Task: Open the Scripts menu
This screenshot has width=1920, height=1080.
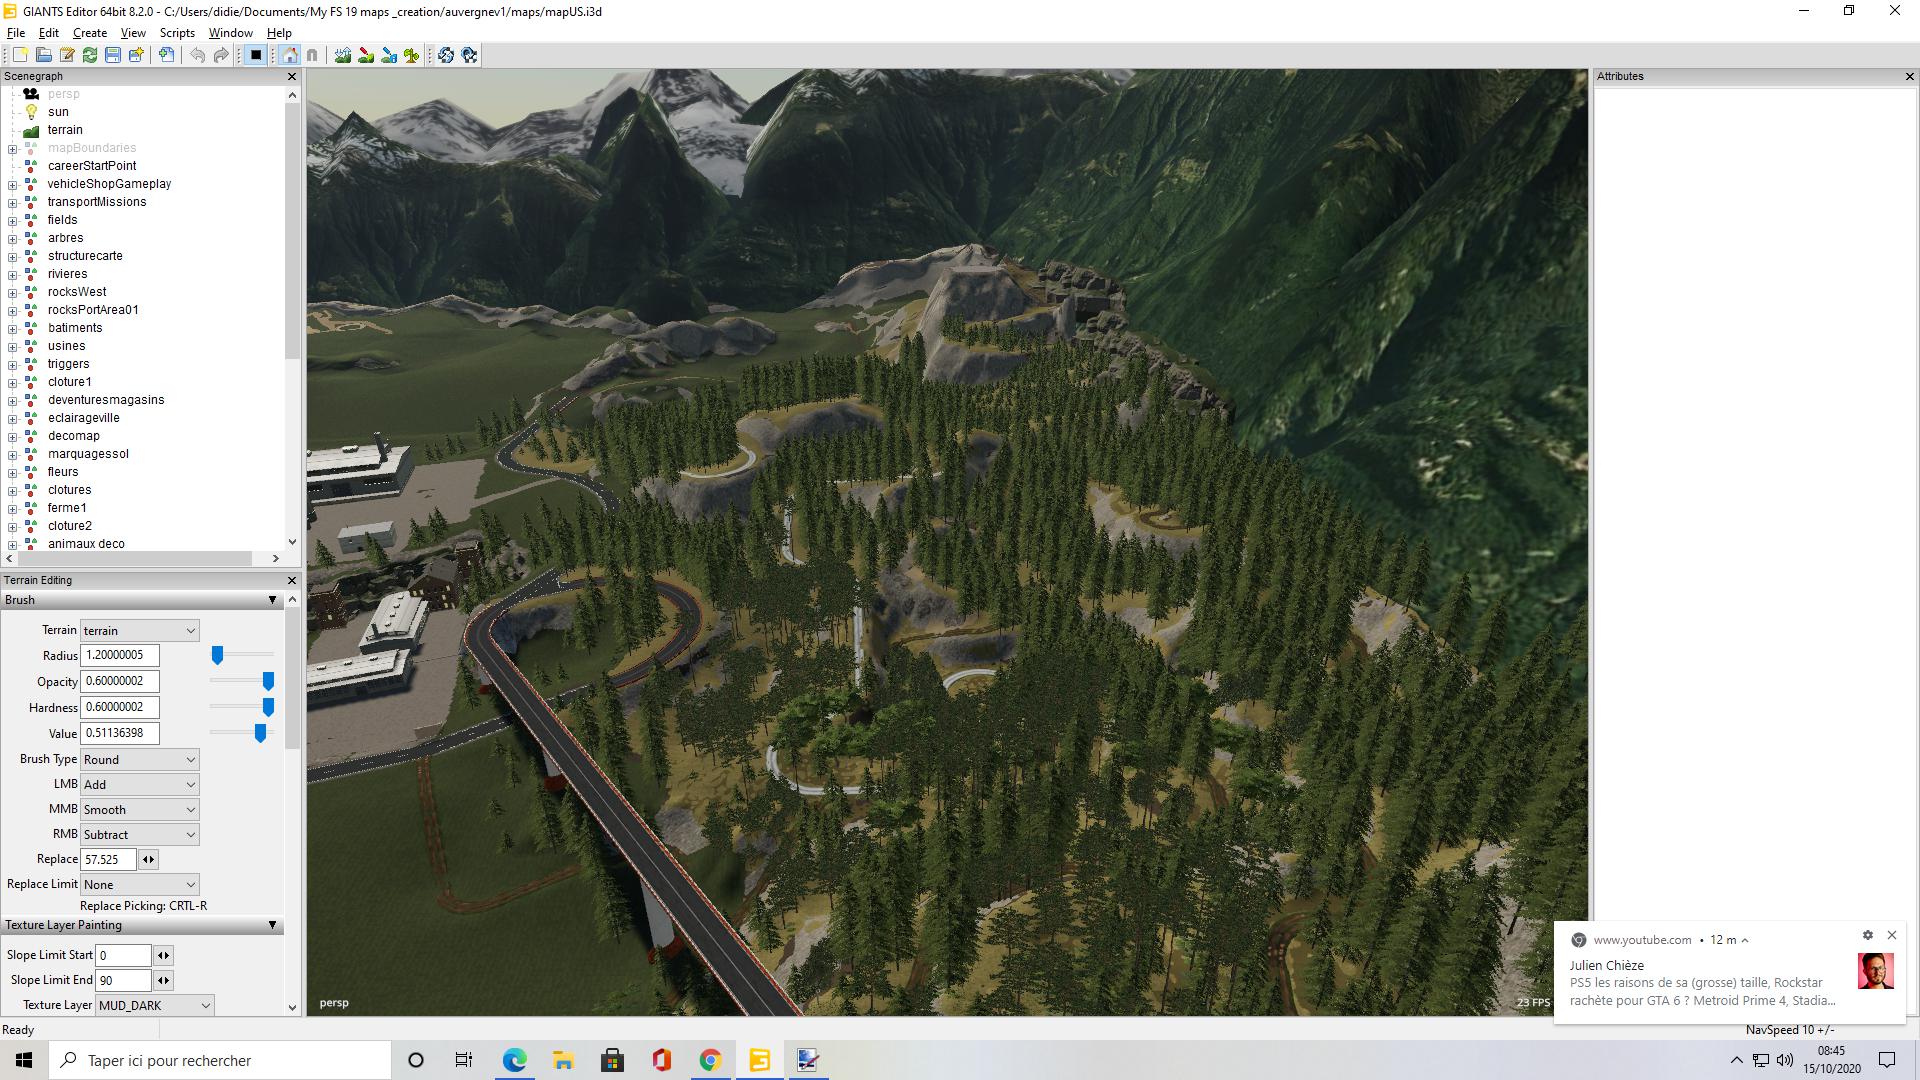Action: pyautogui.click(x=177, y=33)
